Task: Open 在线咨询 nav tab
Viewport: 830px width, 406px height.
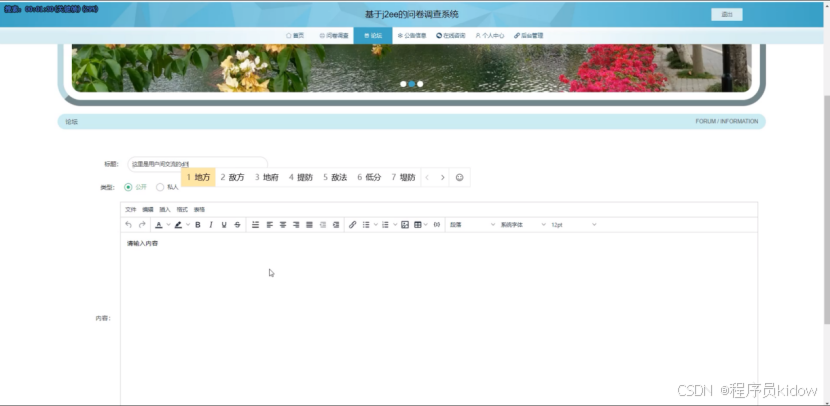Action: [x=450, y=35]
